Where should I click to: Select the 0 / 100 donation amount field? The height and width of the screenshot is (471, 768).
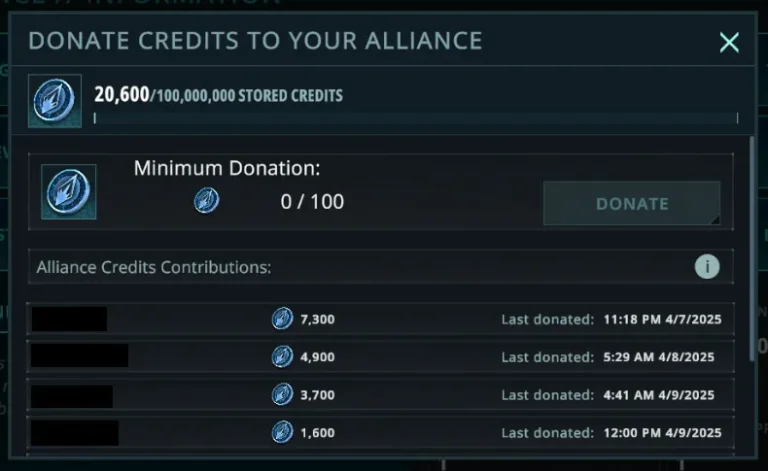[x=312, y=202]
